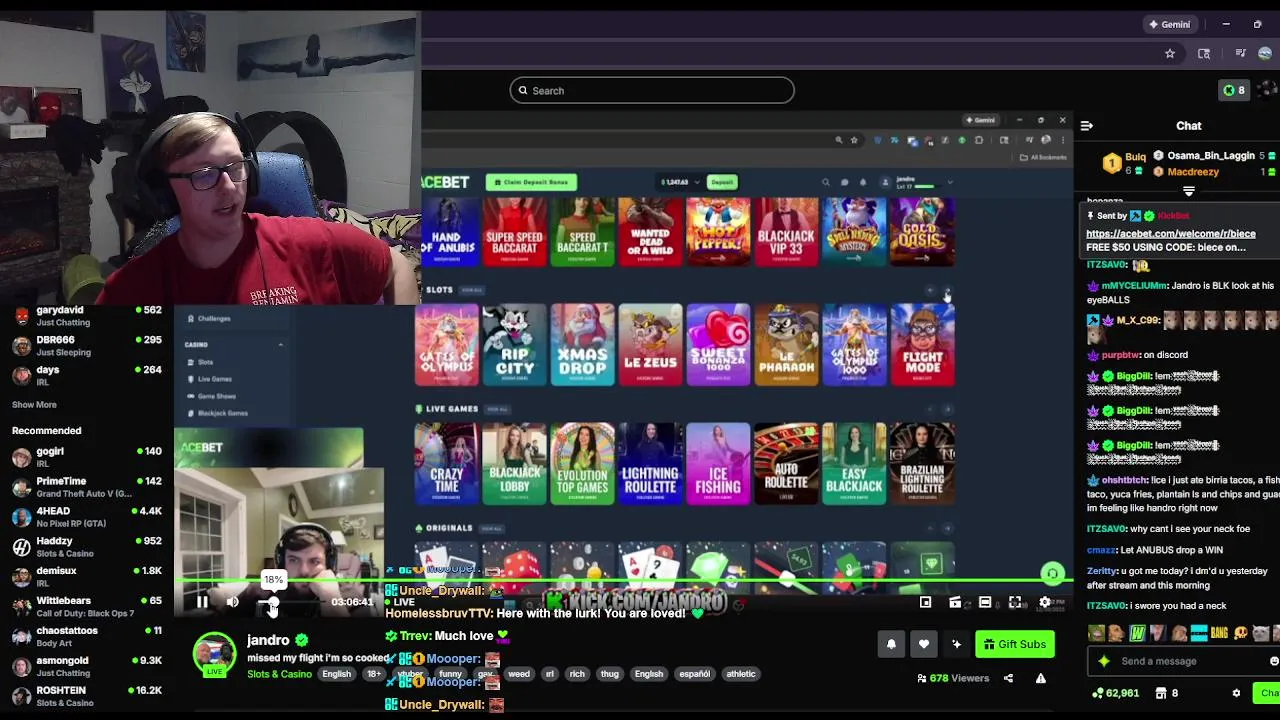
Task: Collapse the Casino section in streamed sidebar
Action: click(280, 345)
